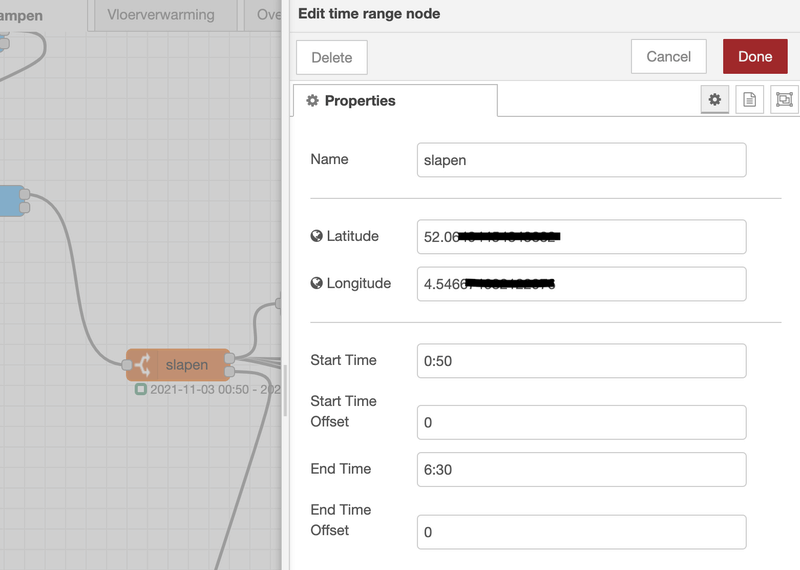
Task: Click the globe icon beside Longitude
Action: tap(316, 283)
